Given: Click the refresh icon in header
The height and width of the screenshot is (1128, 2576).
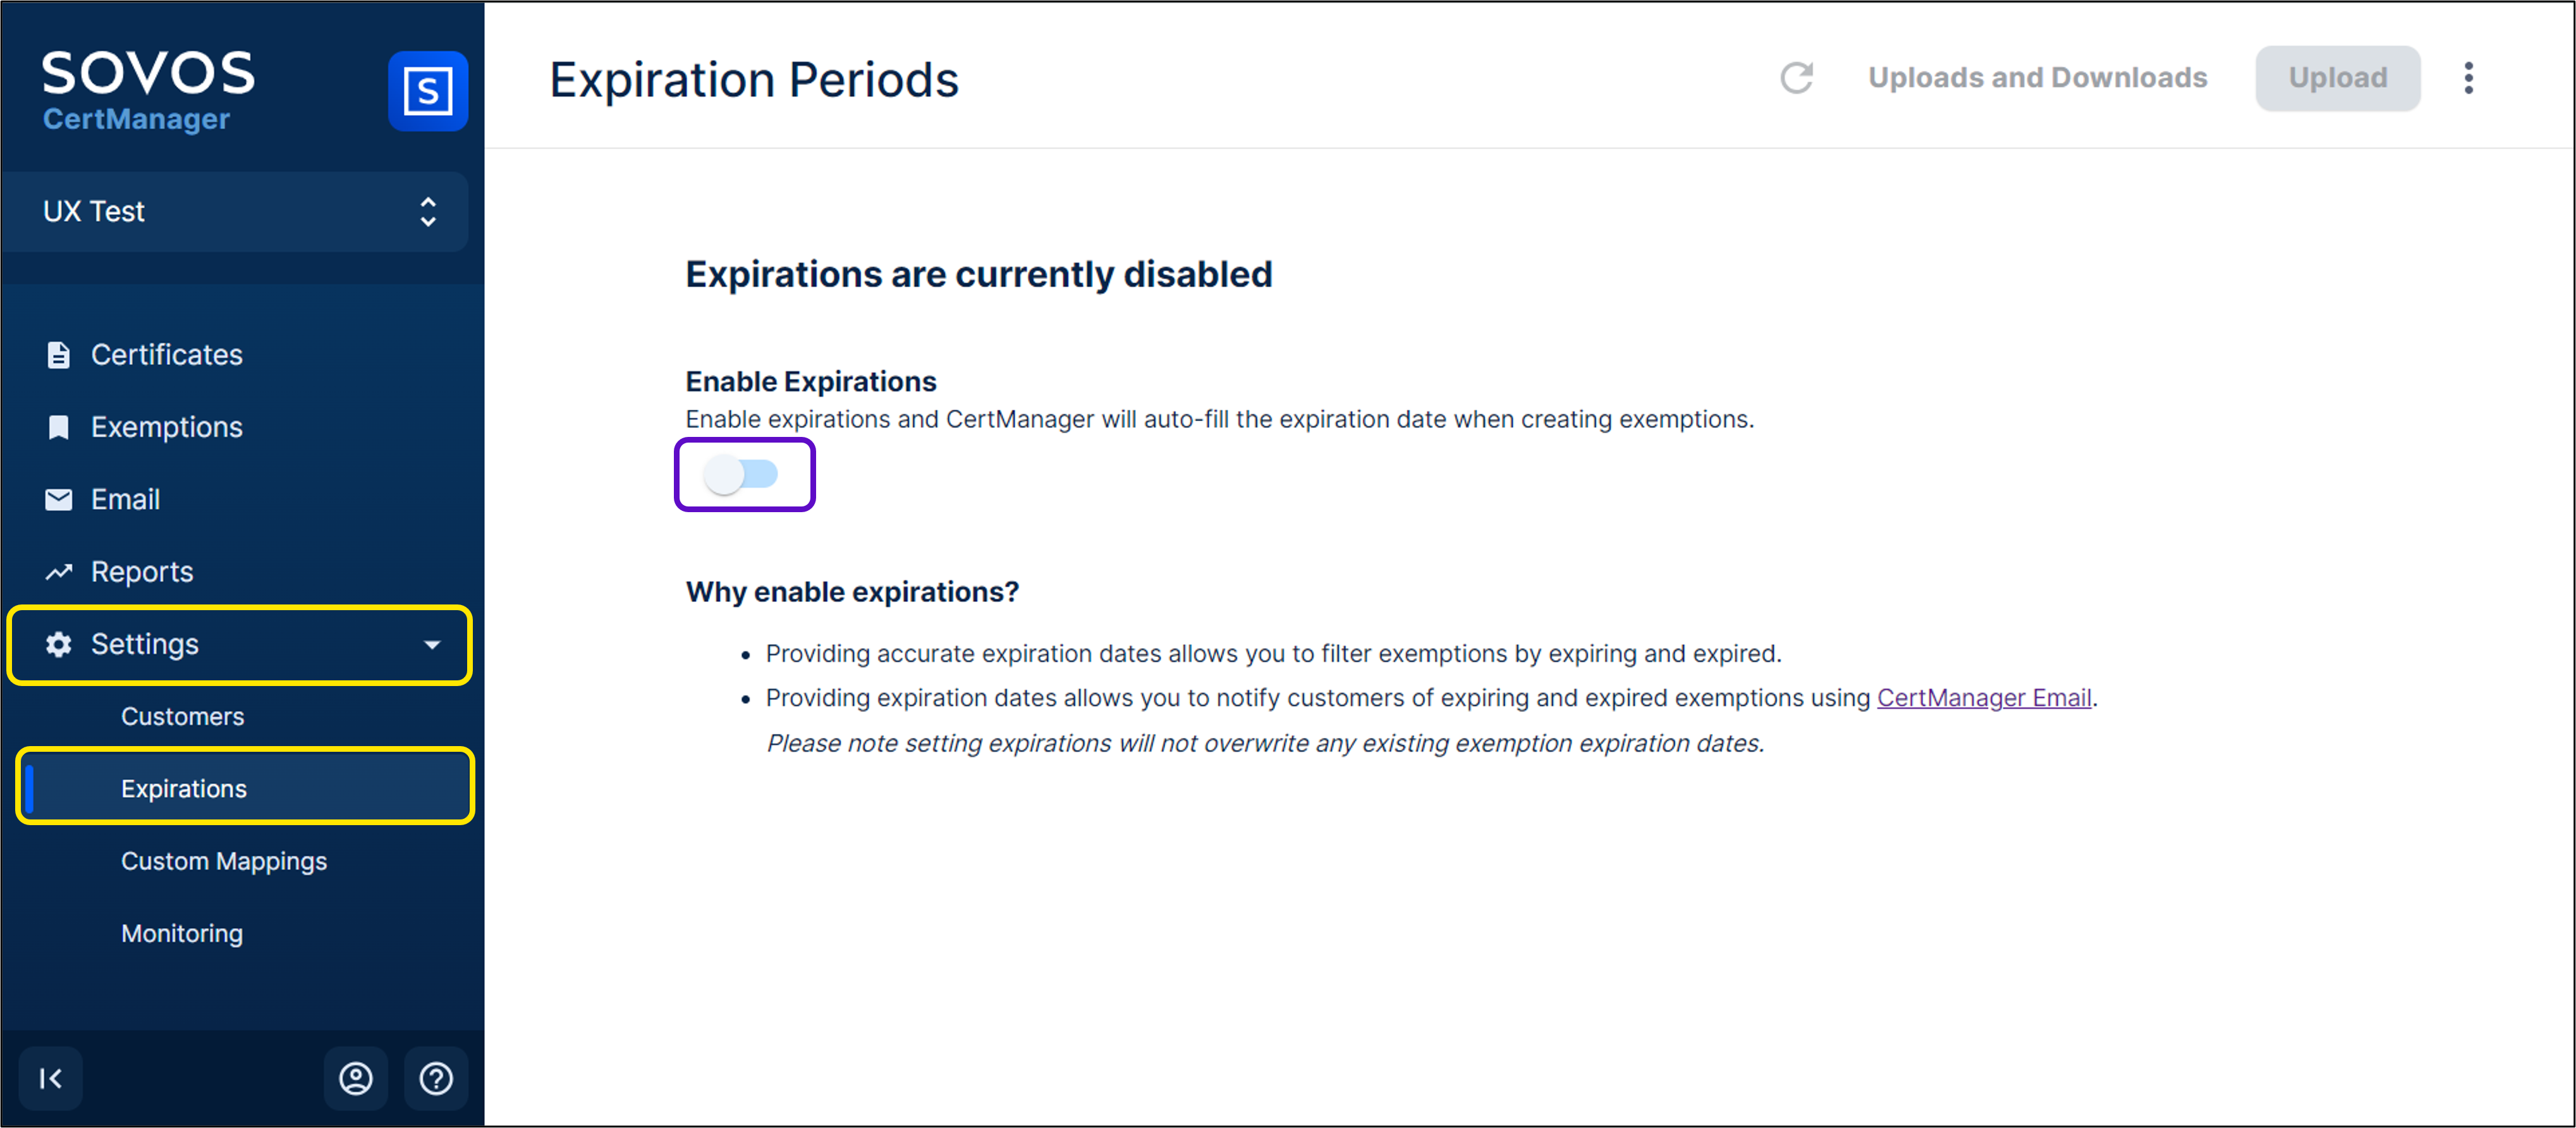Looking at the screenshot, I should point(1796,78).
